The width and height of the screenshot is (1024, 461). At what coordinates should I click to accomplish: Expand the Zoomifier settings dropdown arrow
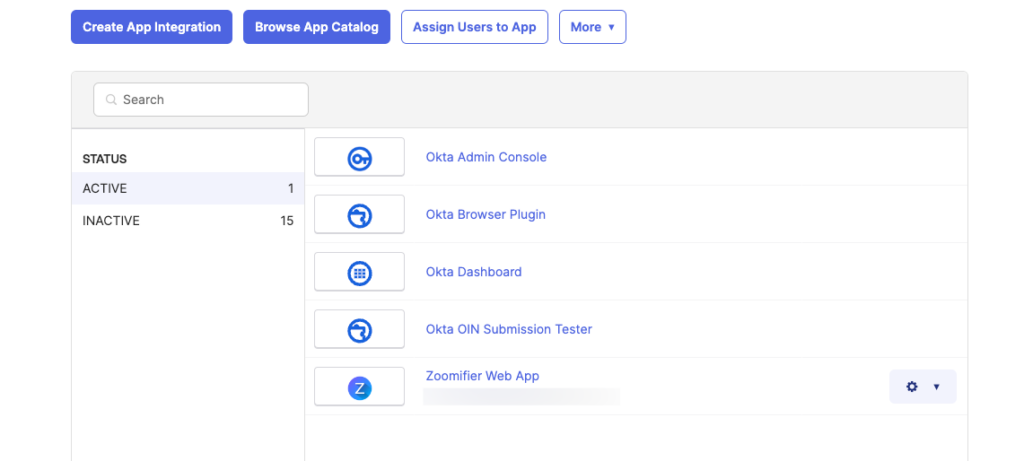(x=936, y=387)
